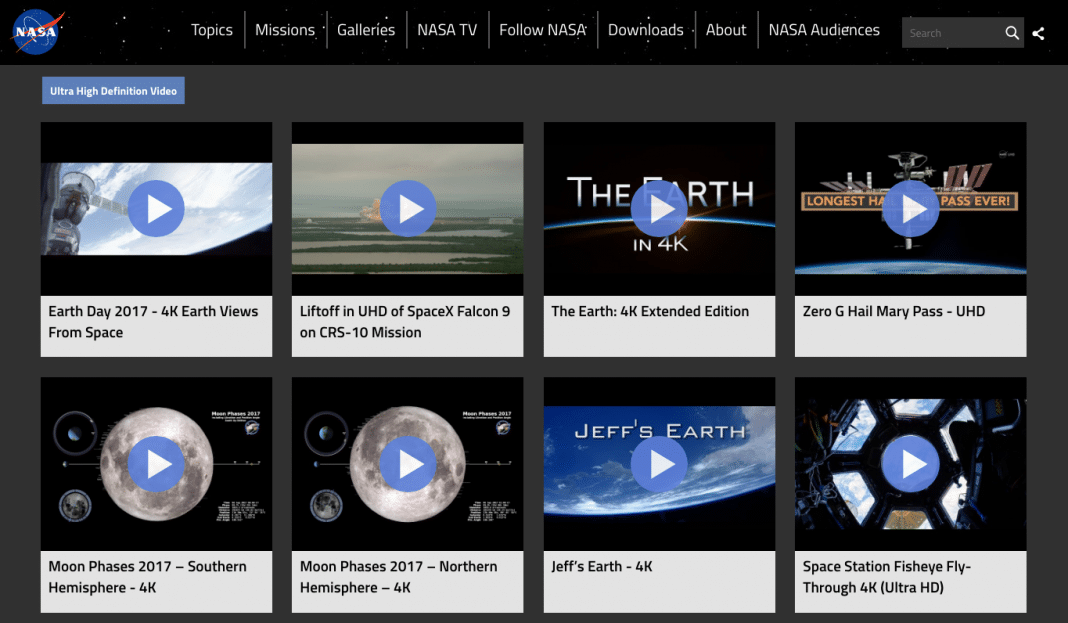
Task: Click the Ultra High Definition Video button
Action: (113, 91)
